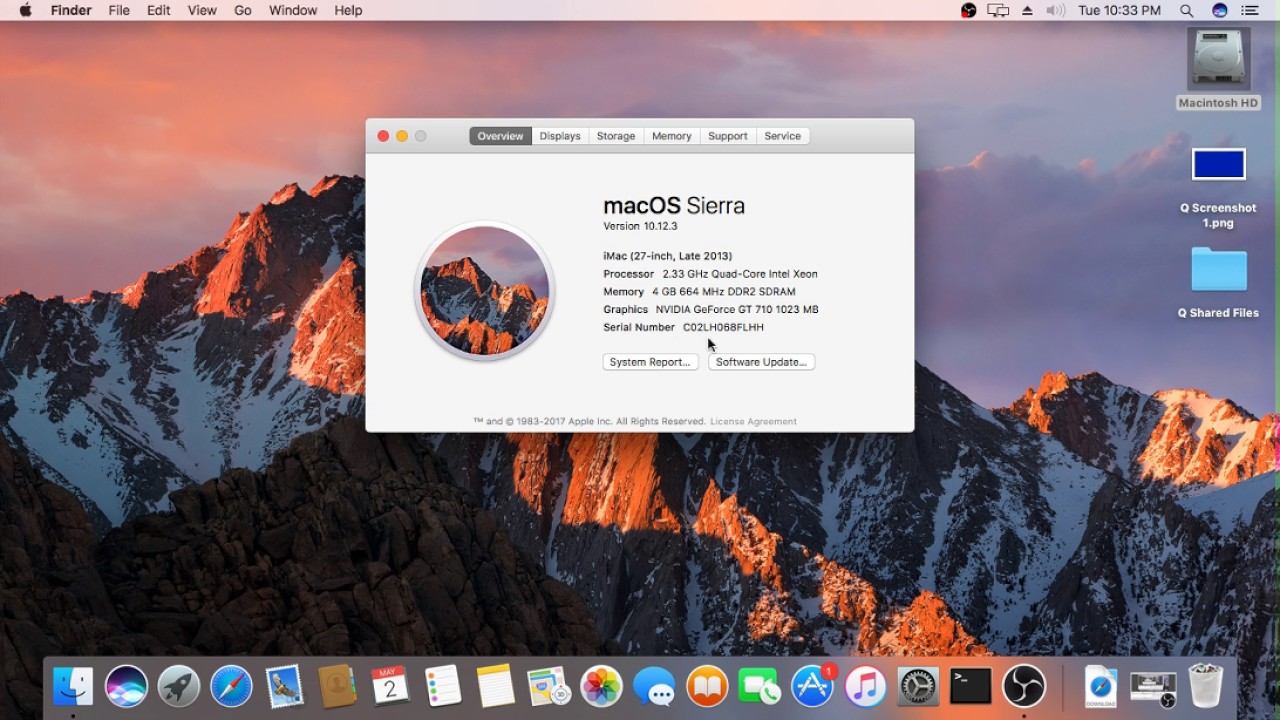
Task: Open the Go menu
Action: click(x=243, y=10)
